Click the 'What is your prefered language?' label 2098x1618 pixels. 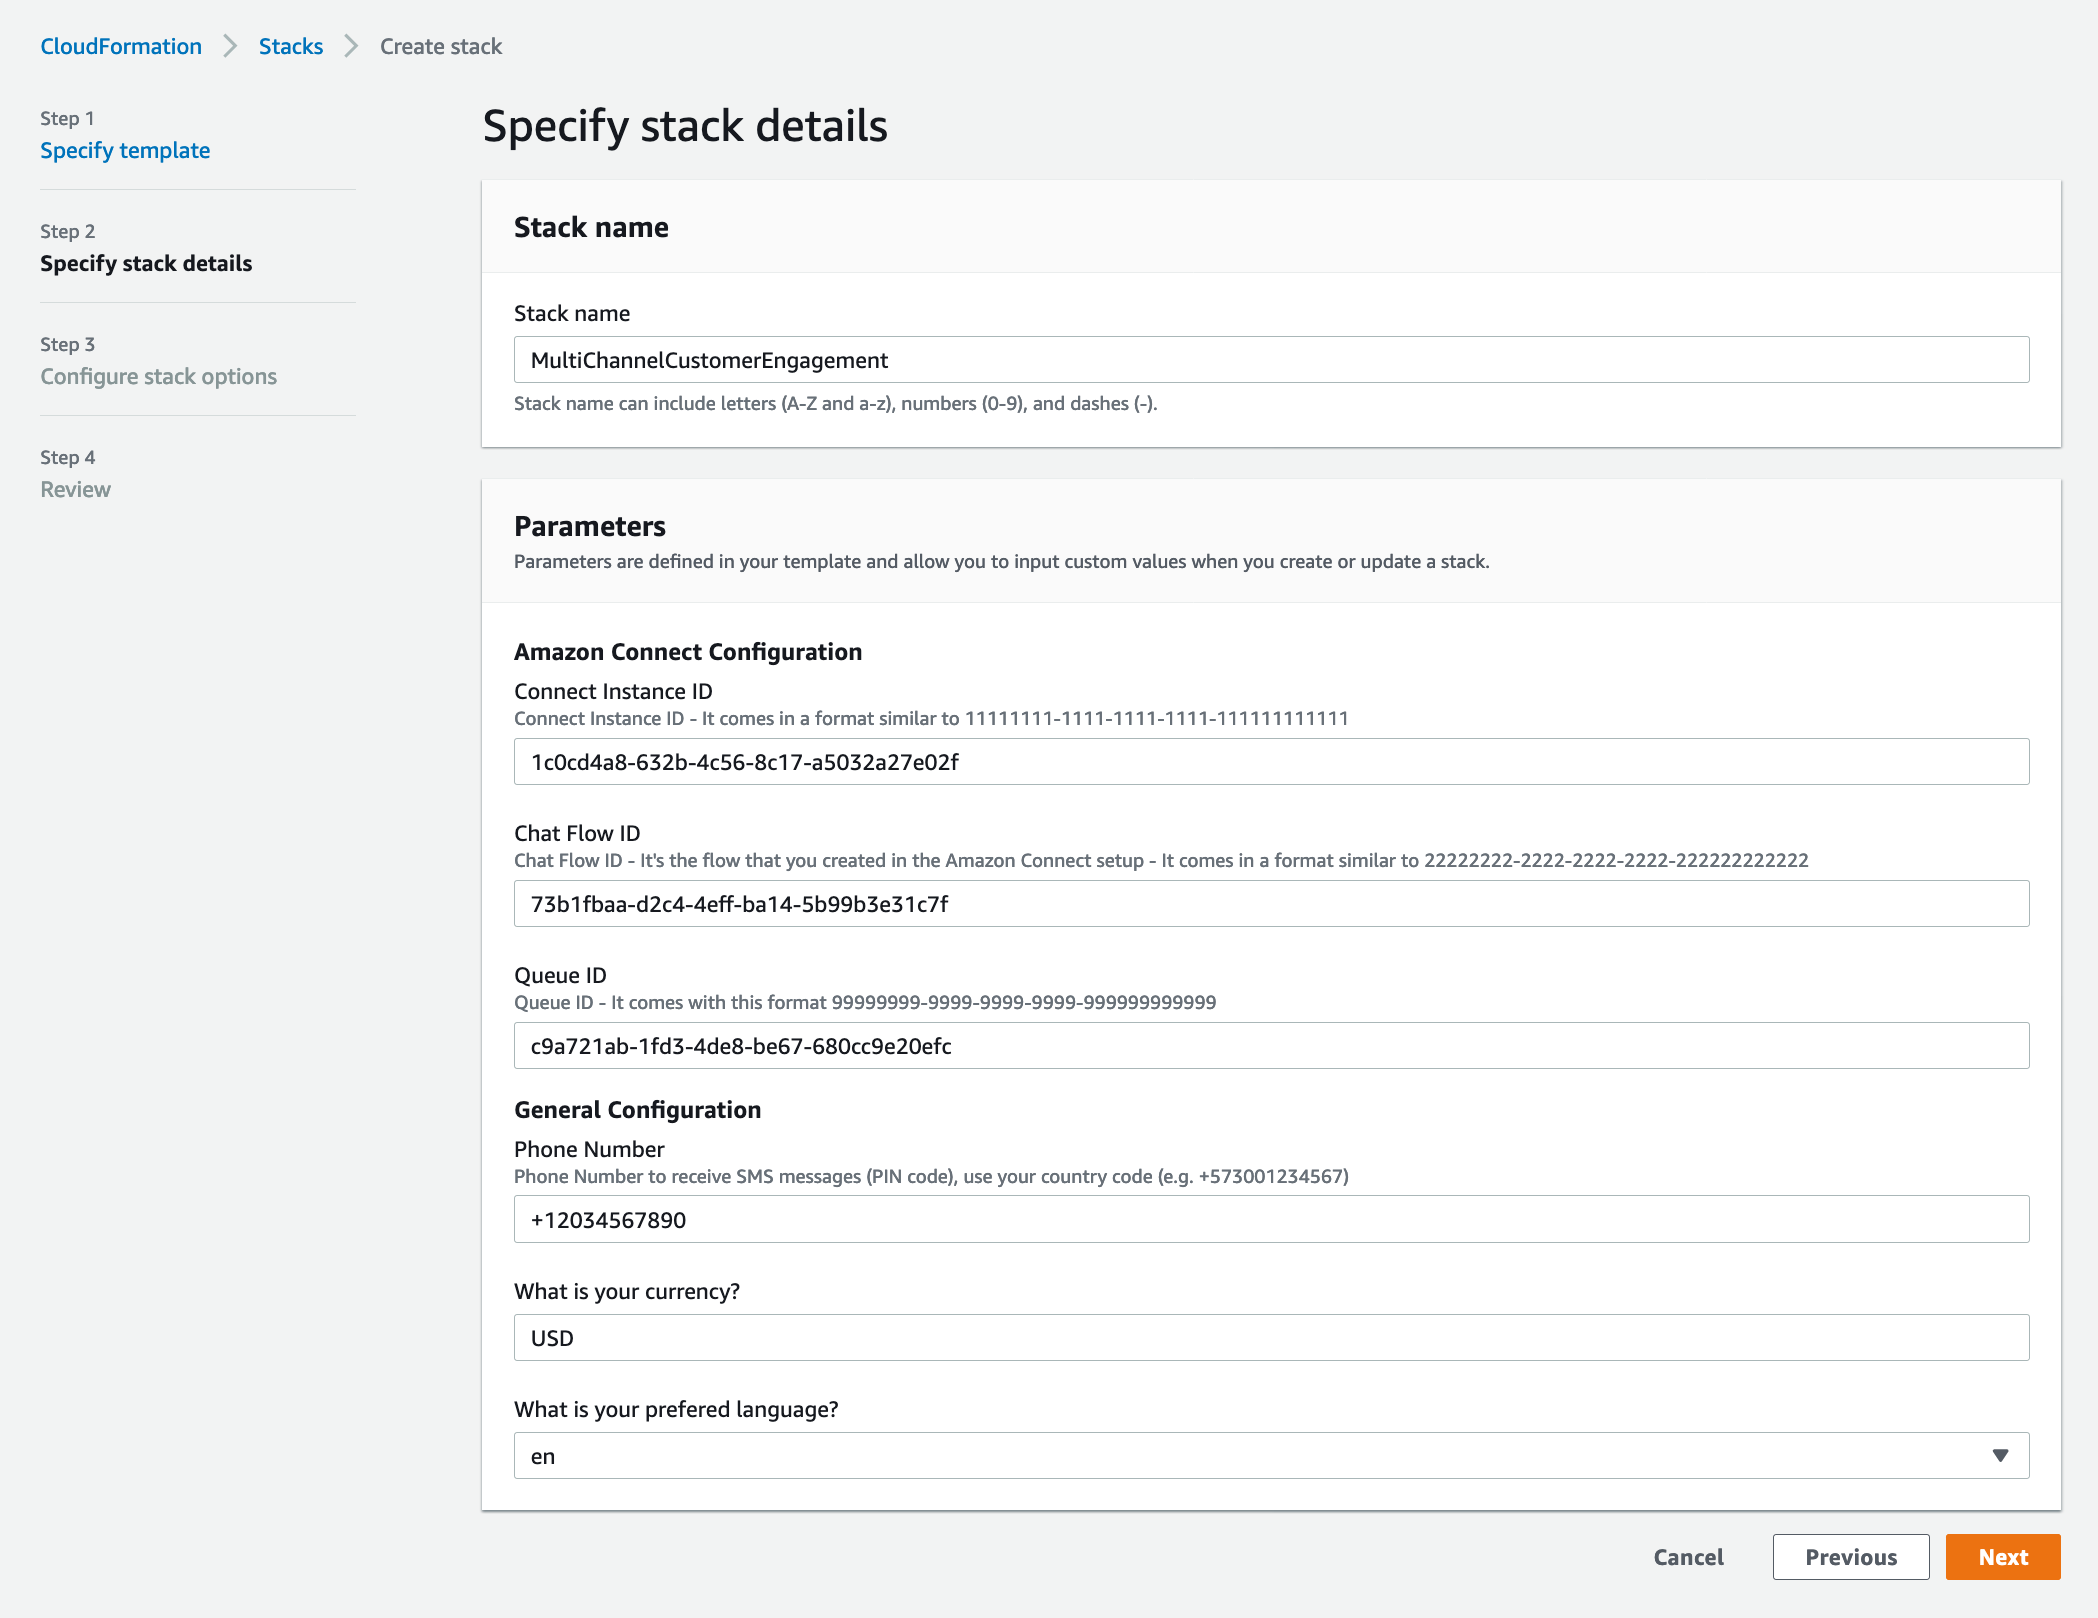tap(676, 1409)
